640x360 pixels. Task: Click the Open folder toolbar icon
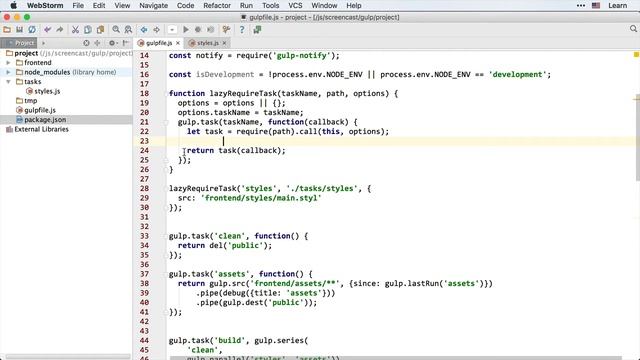pos(7,29)
